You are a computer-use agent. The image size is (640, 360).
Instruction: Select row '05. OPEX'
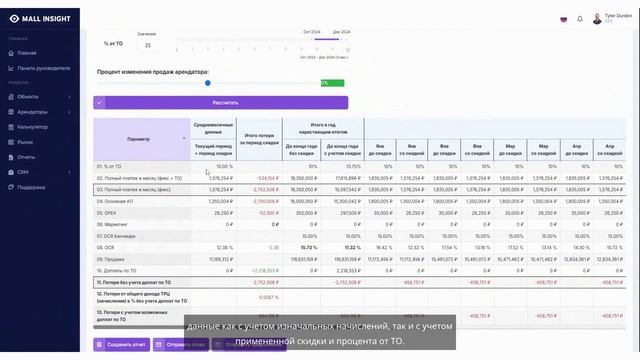(360, 213)
